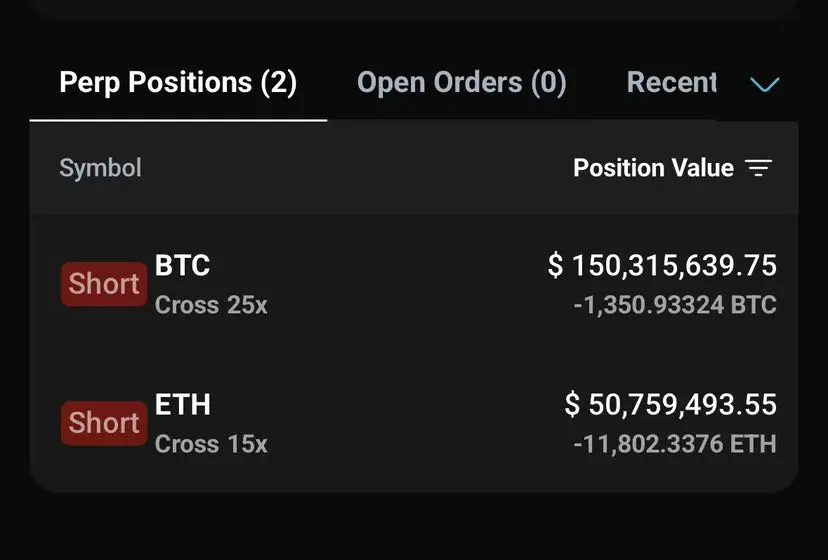Expand the tabs chevron dropdown arrow
Viewport: 828px width, 560px height.
(765, 84)
